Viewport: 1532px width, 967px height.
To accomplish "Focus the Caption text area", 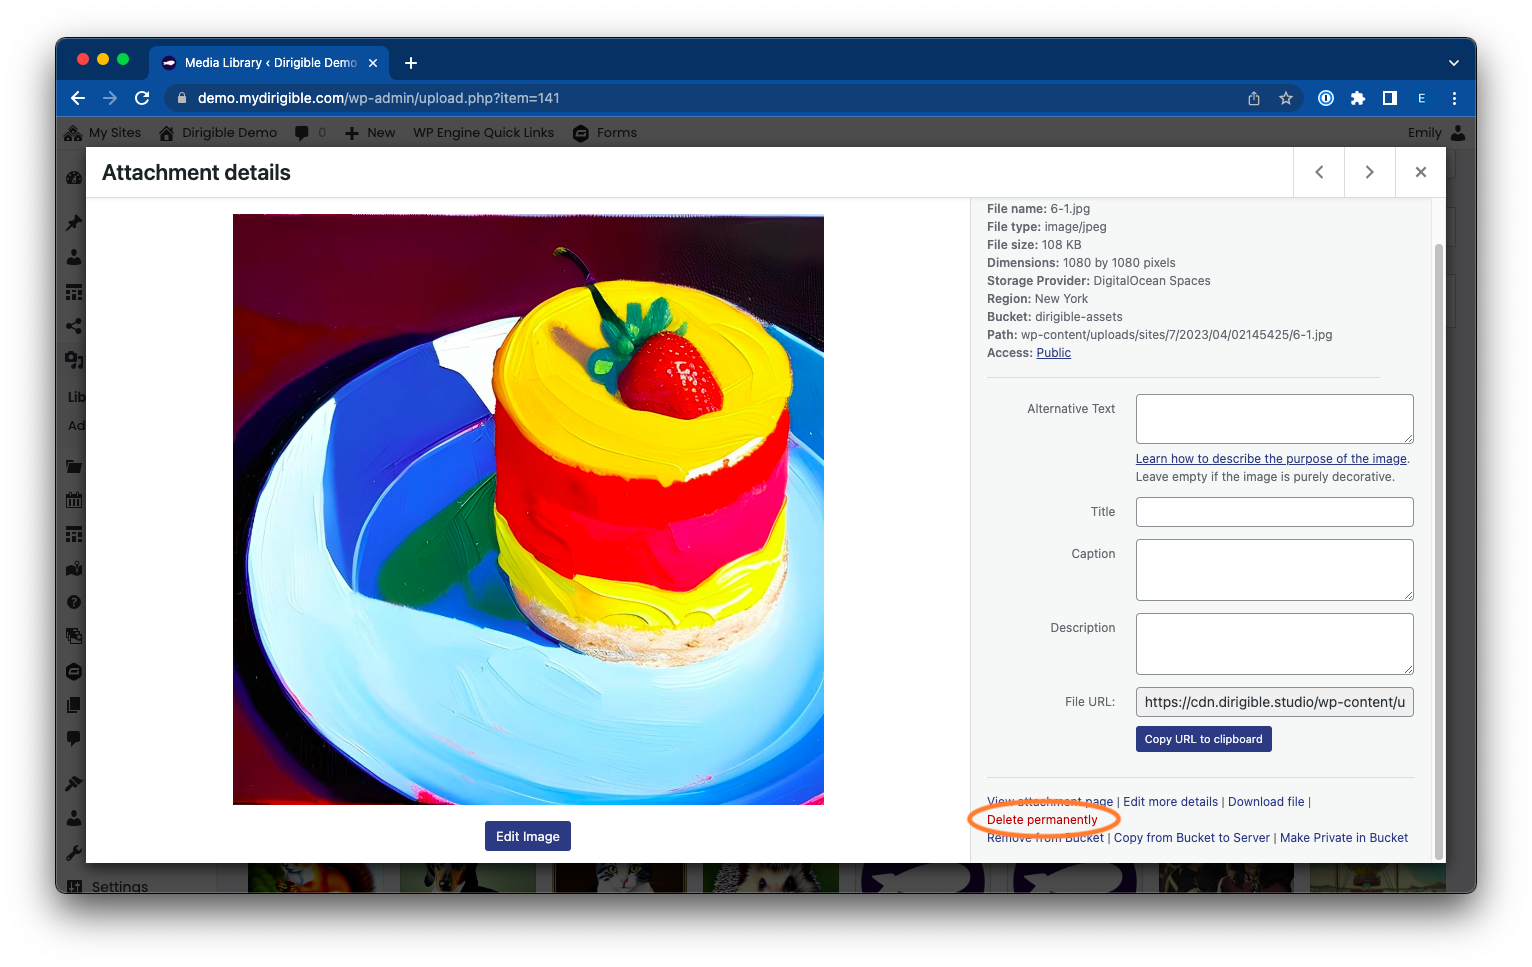I will [x=1274, y=570].
